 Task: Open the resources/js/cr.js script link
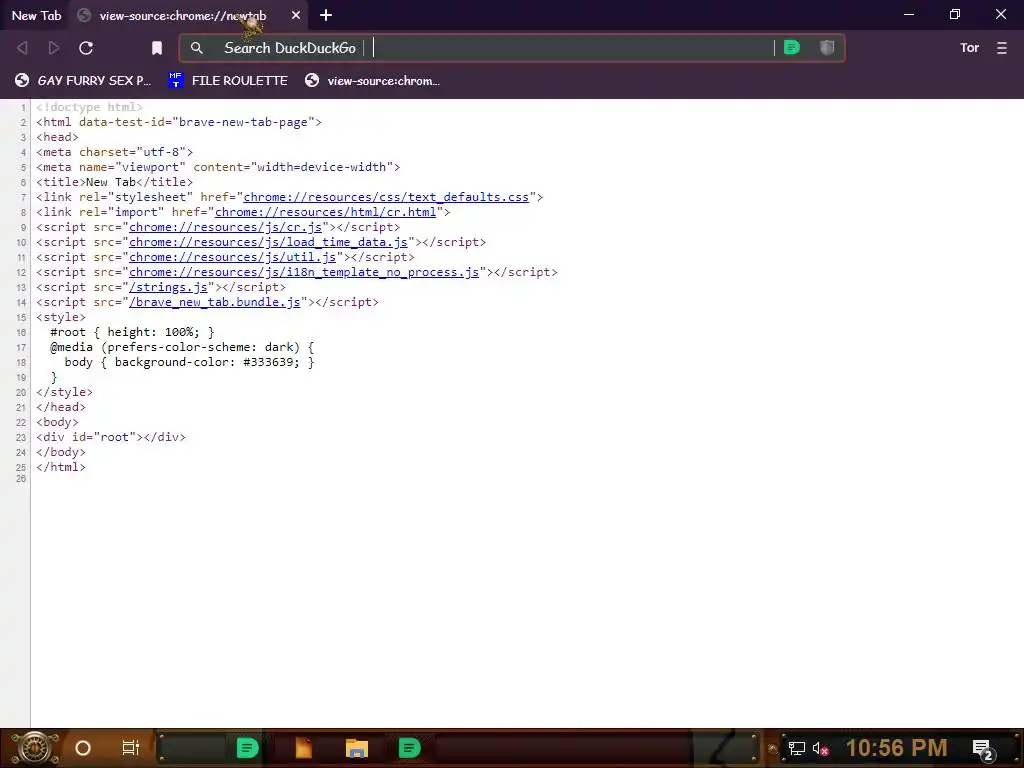225,227
